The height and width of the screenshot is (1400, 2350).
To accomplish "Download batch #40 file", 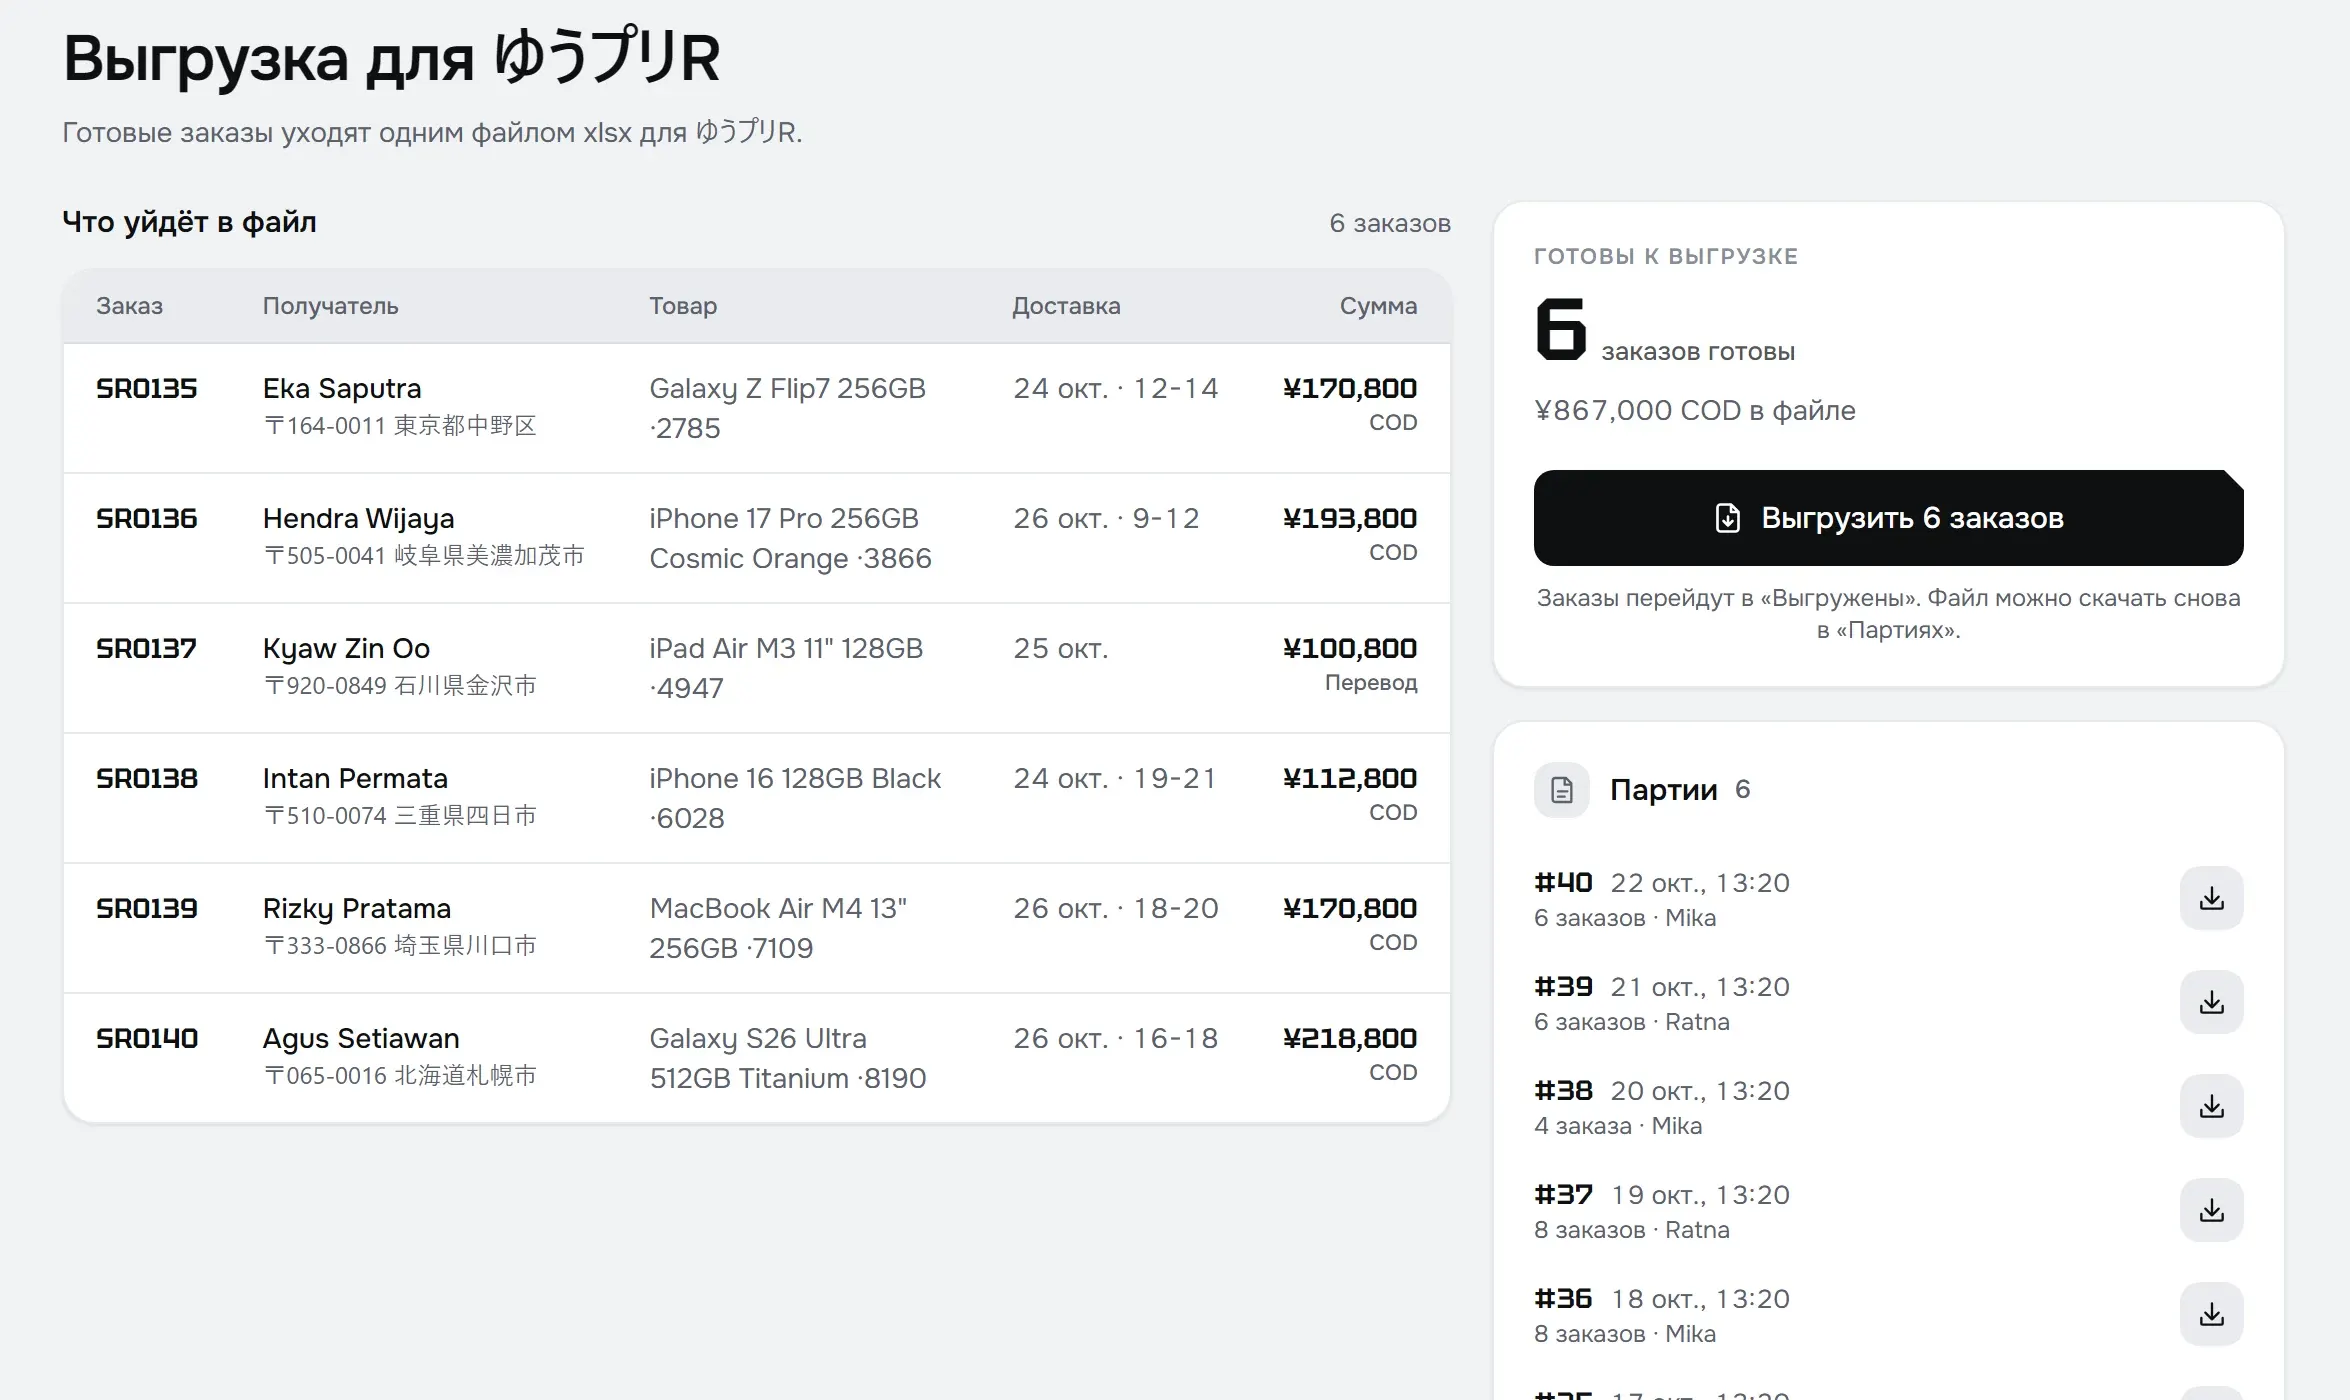I will pyautogui.click(x=2211, y=898).
